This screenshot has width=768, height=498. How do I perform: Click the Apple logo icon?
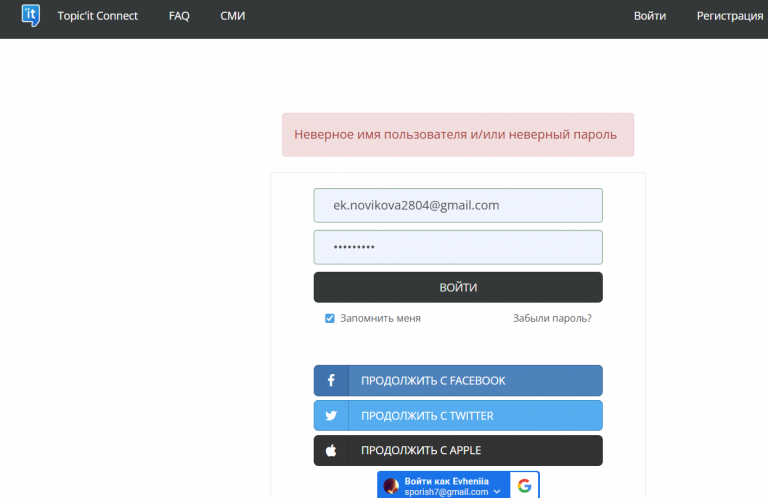point(331,451)
